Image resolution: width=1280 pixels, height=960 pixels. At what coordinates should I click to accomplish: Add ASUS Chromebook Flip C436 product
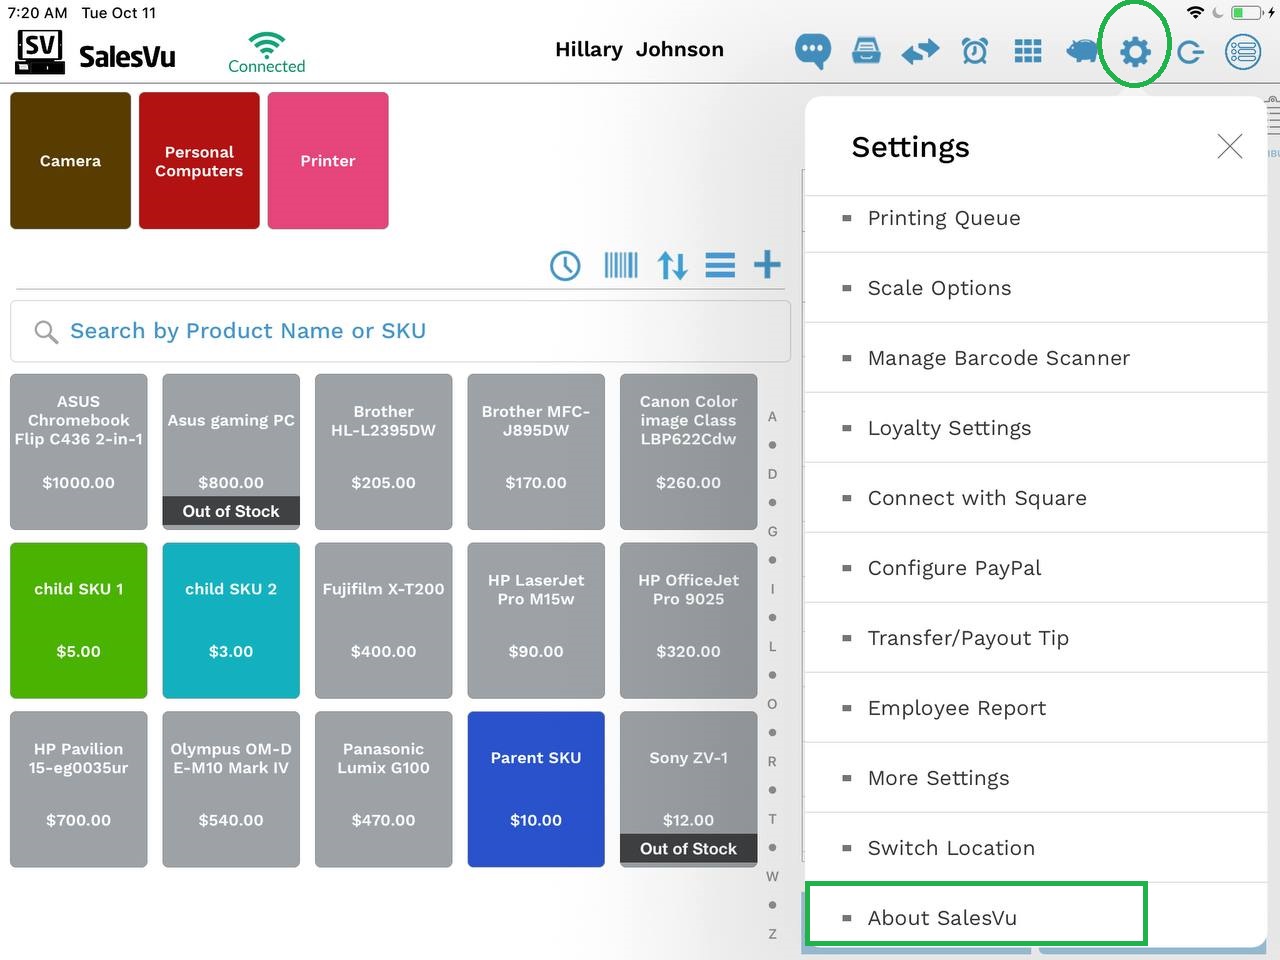[79, 452]
